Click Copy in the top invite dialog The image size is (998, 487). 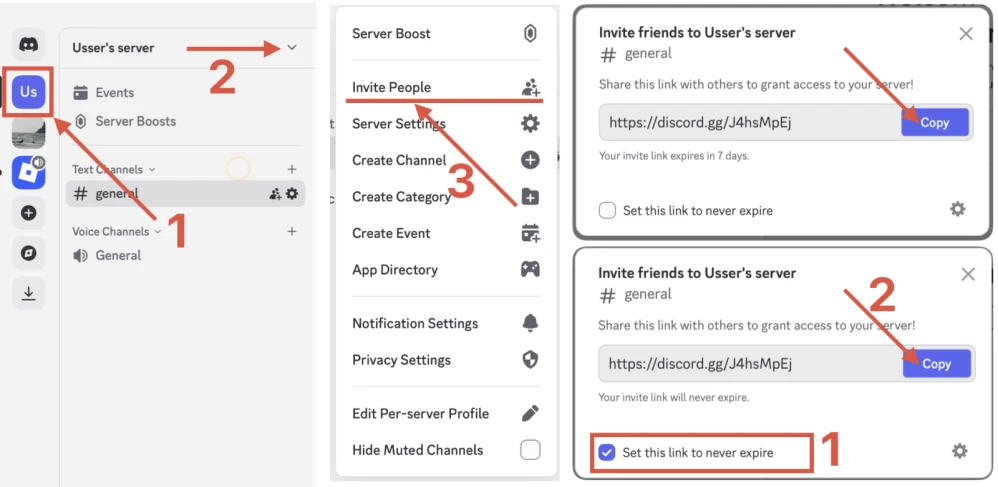point(935,122)
